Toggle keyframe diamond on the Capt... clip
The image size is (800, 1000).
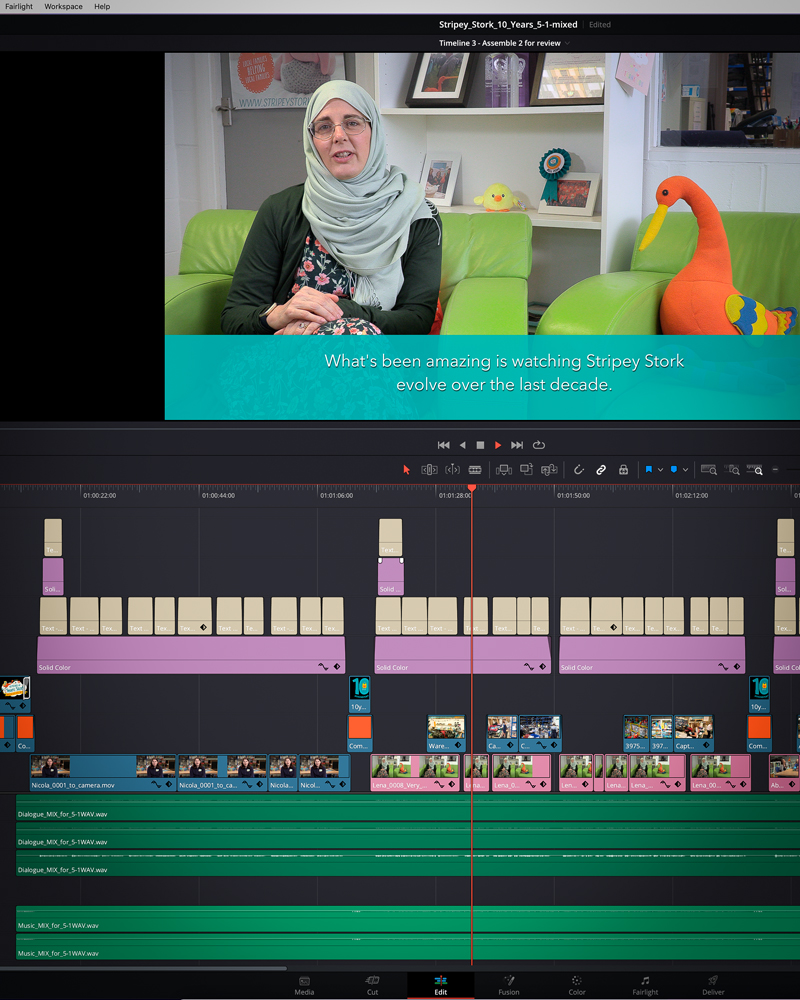pos(706,745)
